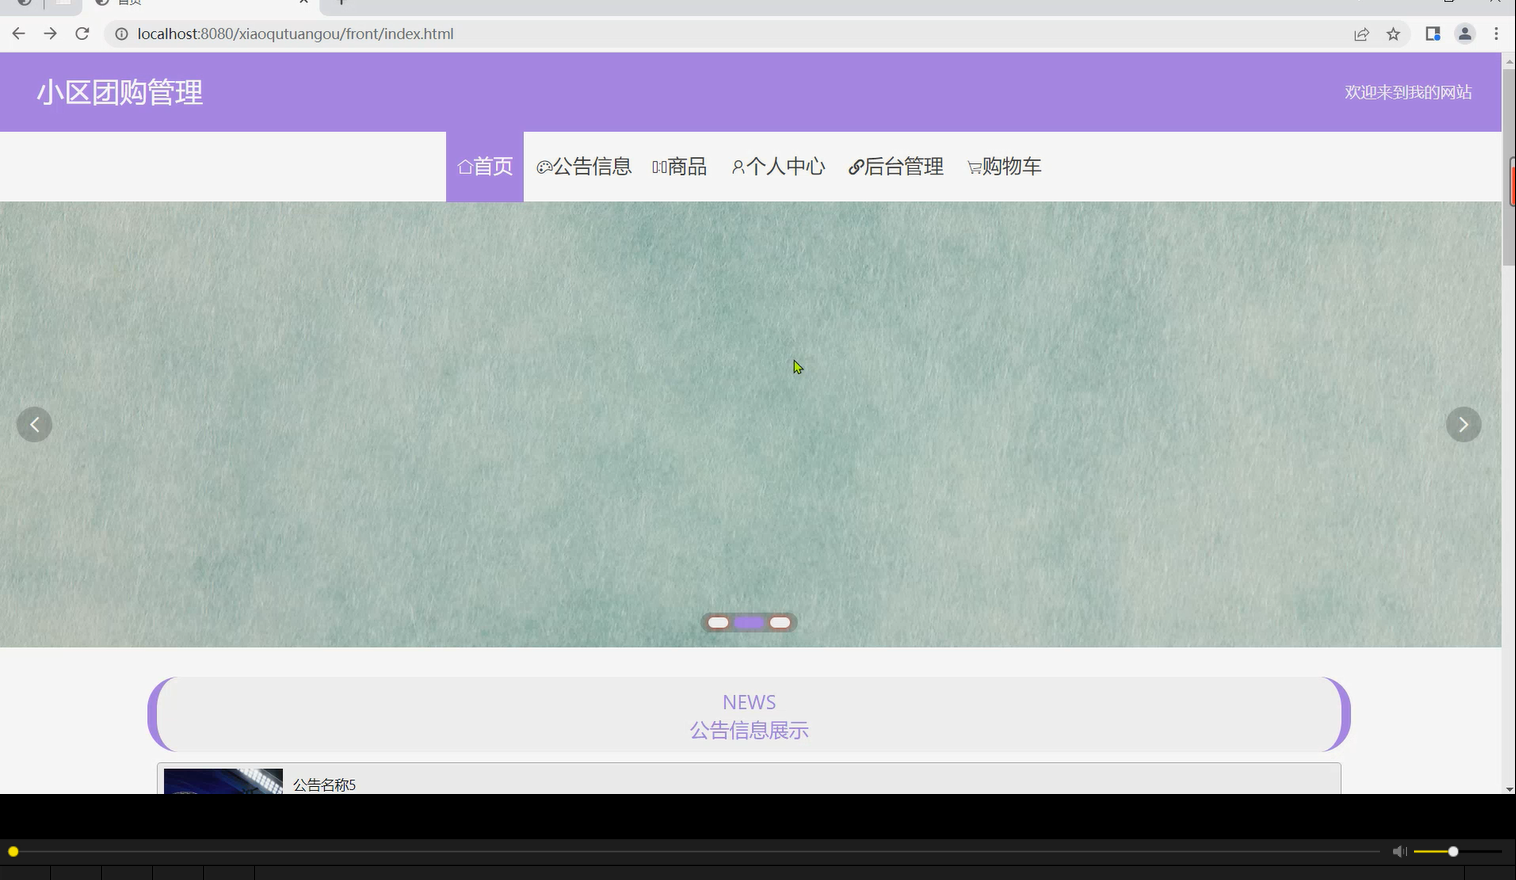This screenshot has height=880, width=1516.
Task: Toggle mute on the volume icon
Action: [1399, 851]
